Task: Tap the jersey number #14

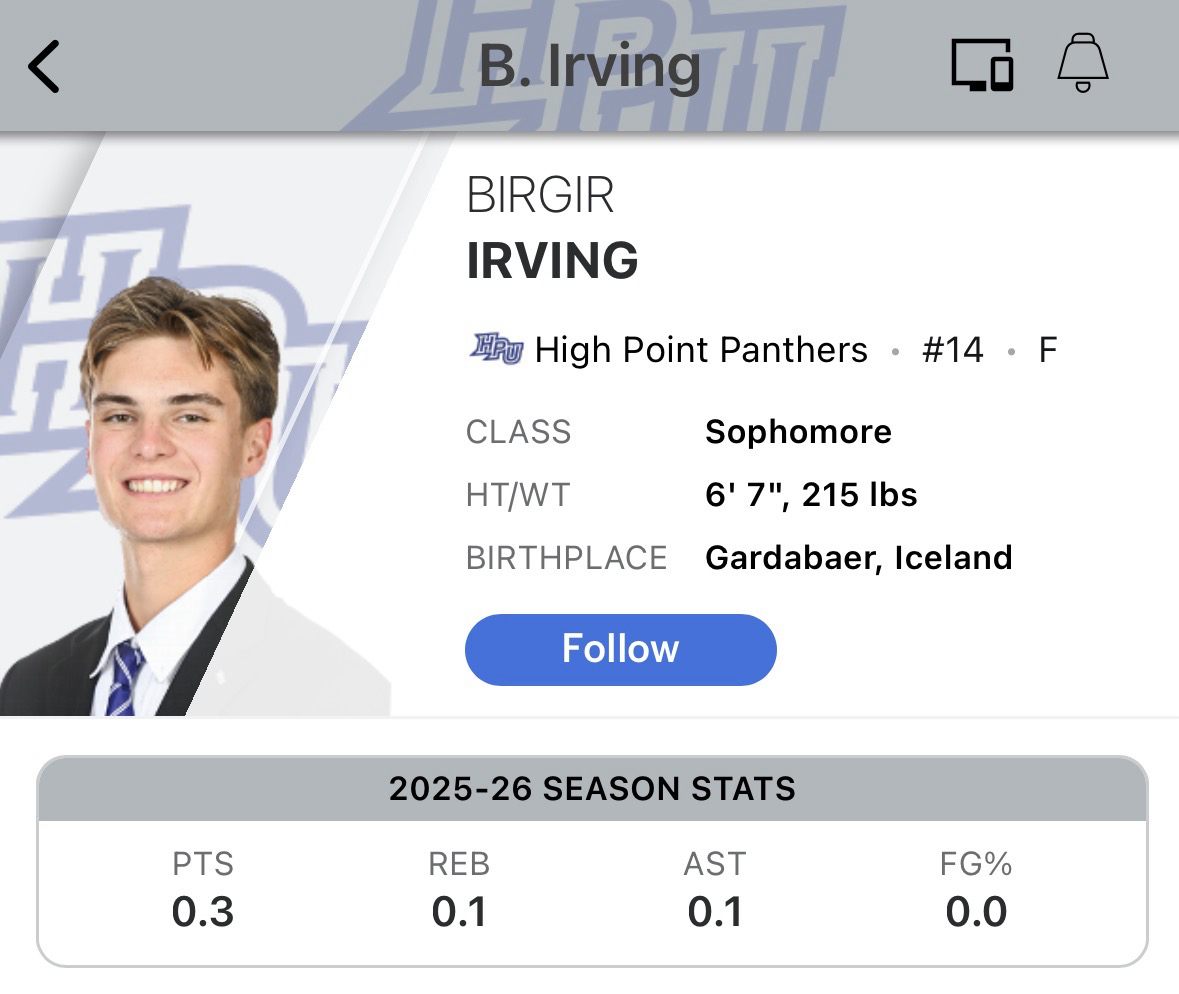Action: [x=952, y=350]
